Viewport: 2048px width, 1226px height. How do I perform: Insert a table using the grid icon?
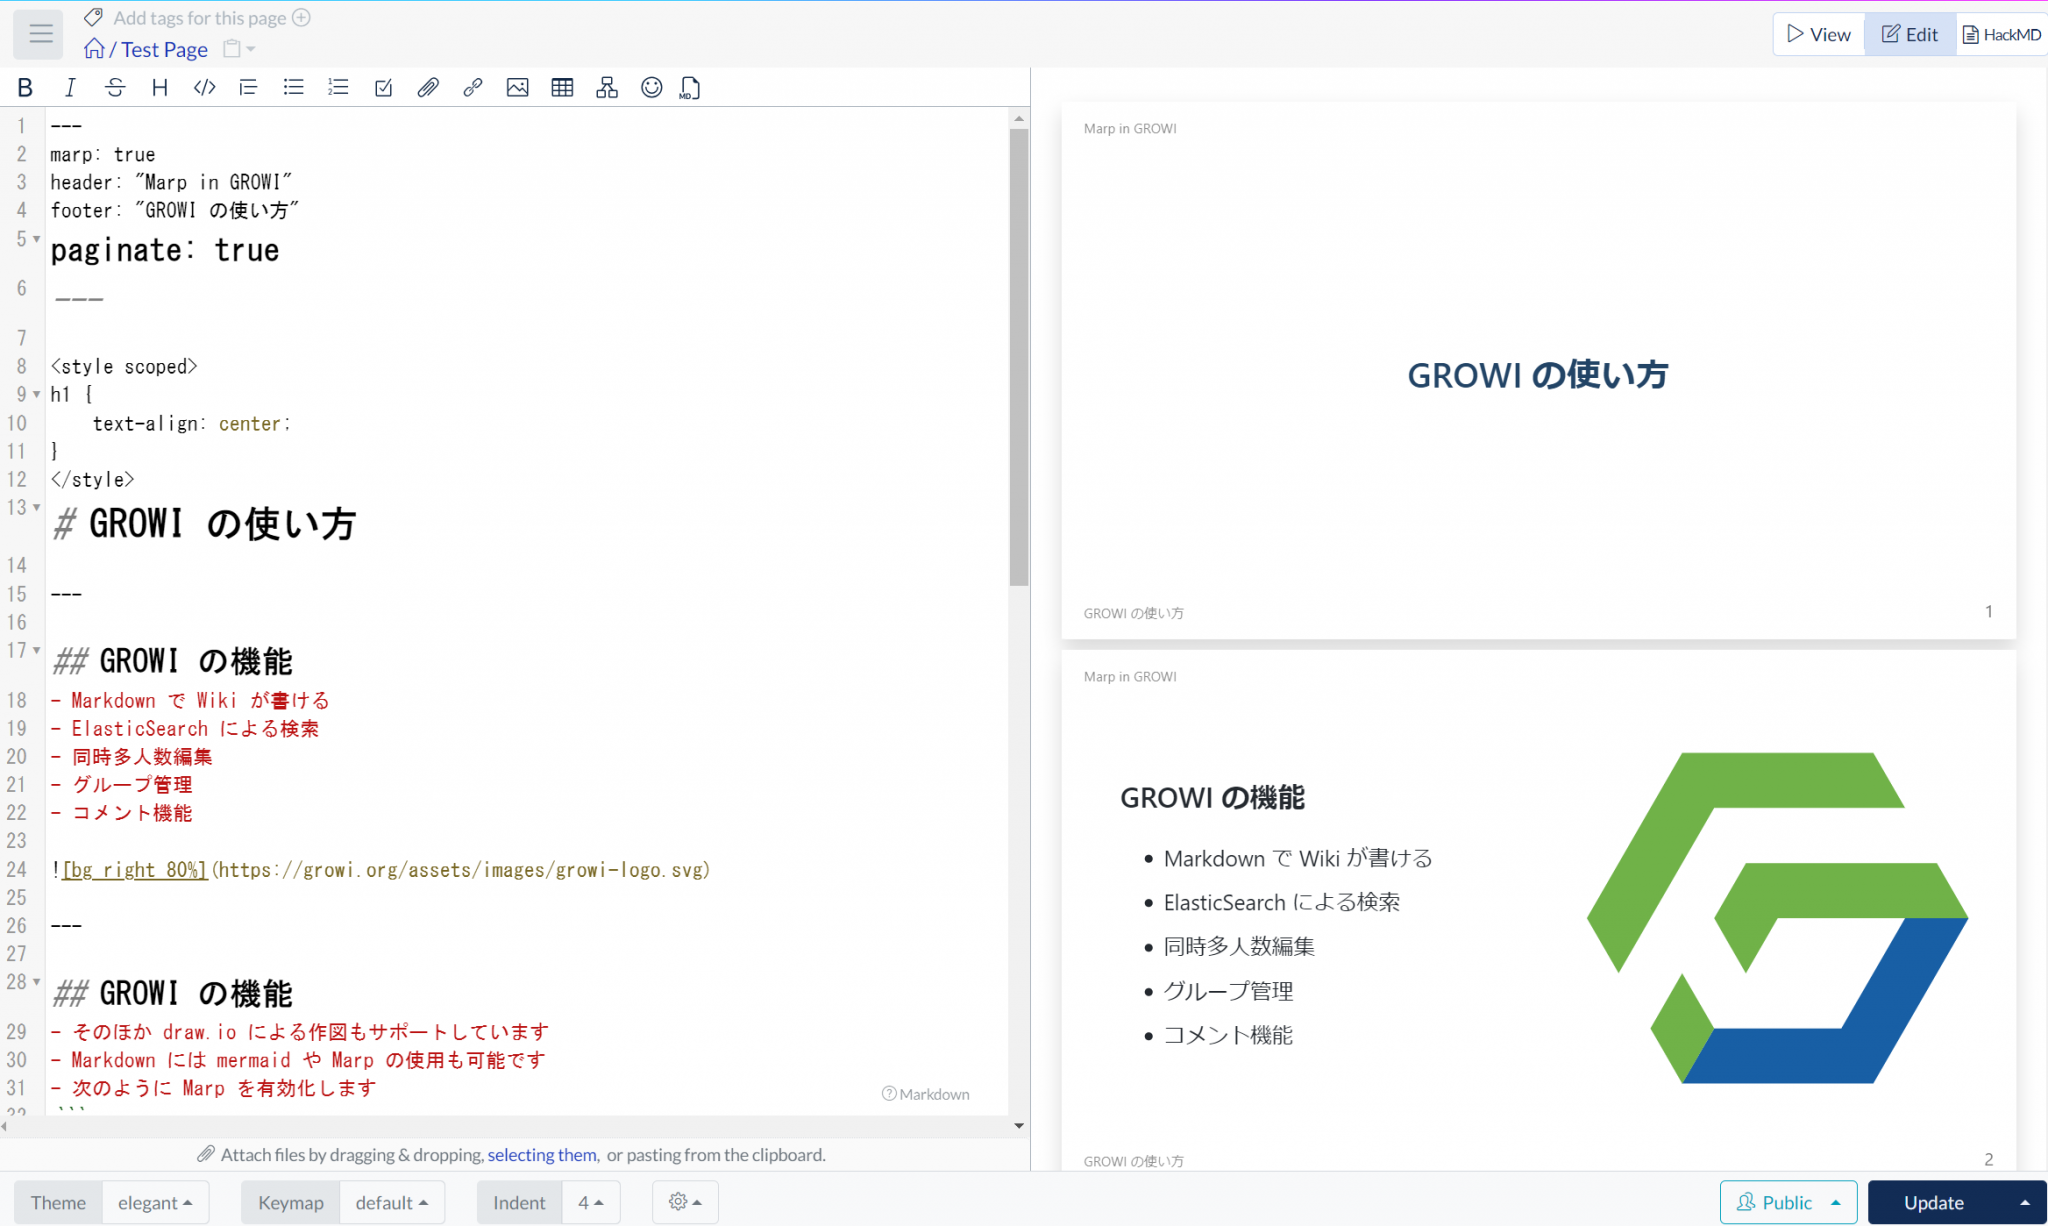(562, 87)
